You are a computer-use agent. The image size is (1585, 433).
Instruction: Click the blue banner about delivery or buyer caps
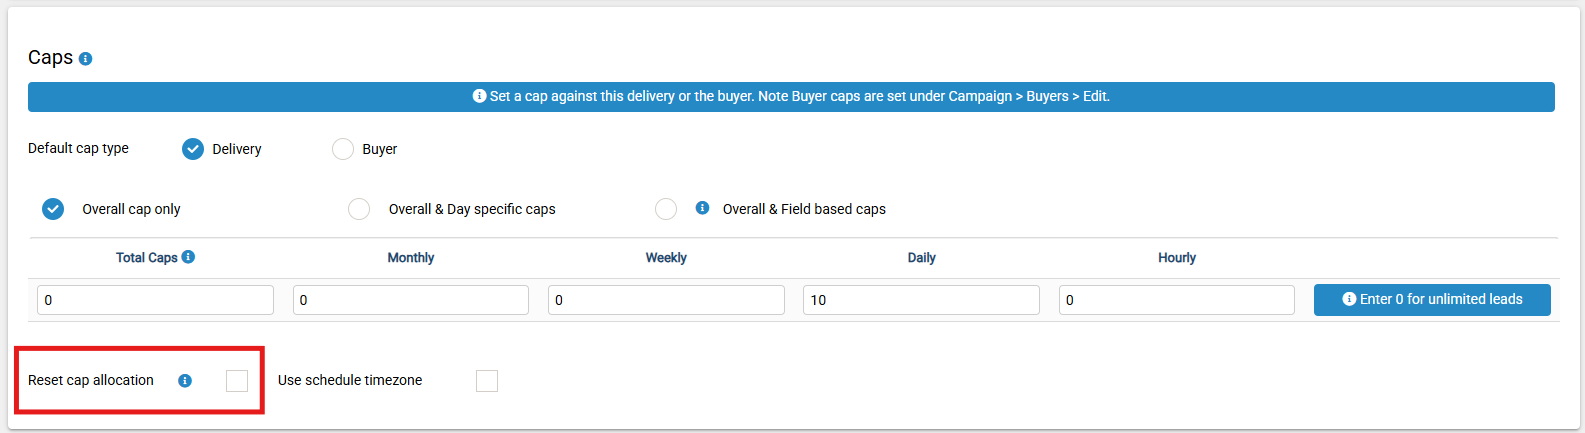[791, 97]
